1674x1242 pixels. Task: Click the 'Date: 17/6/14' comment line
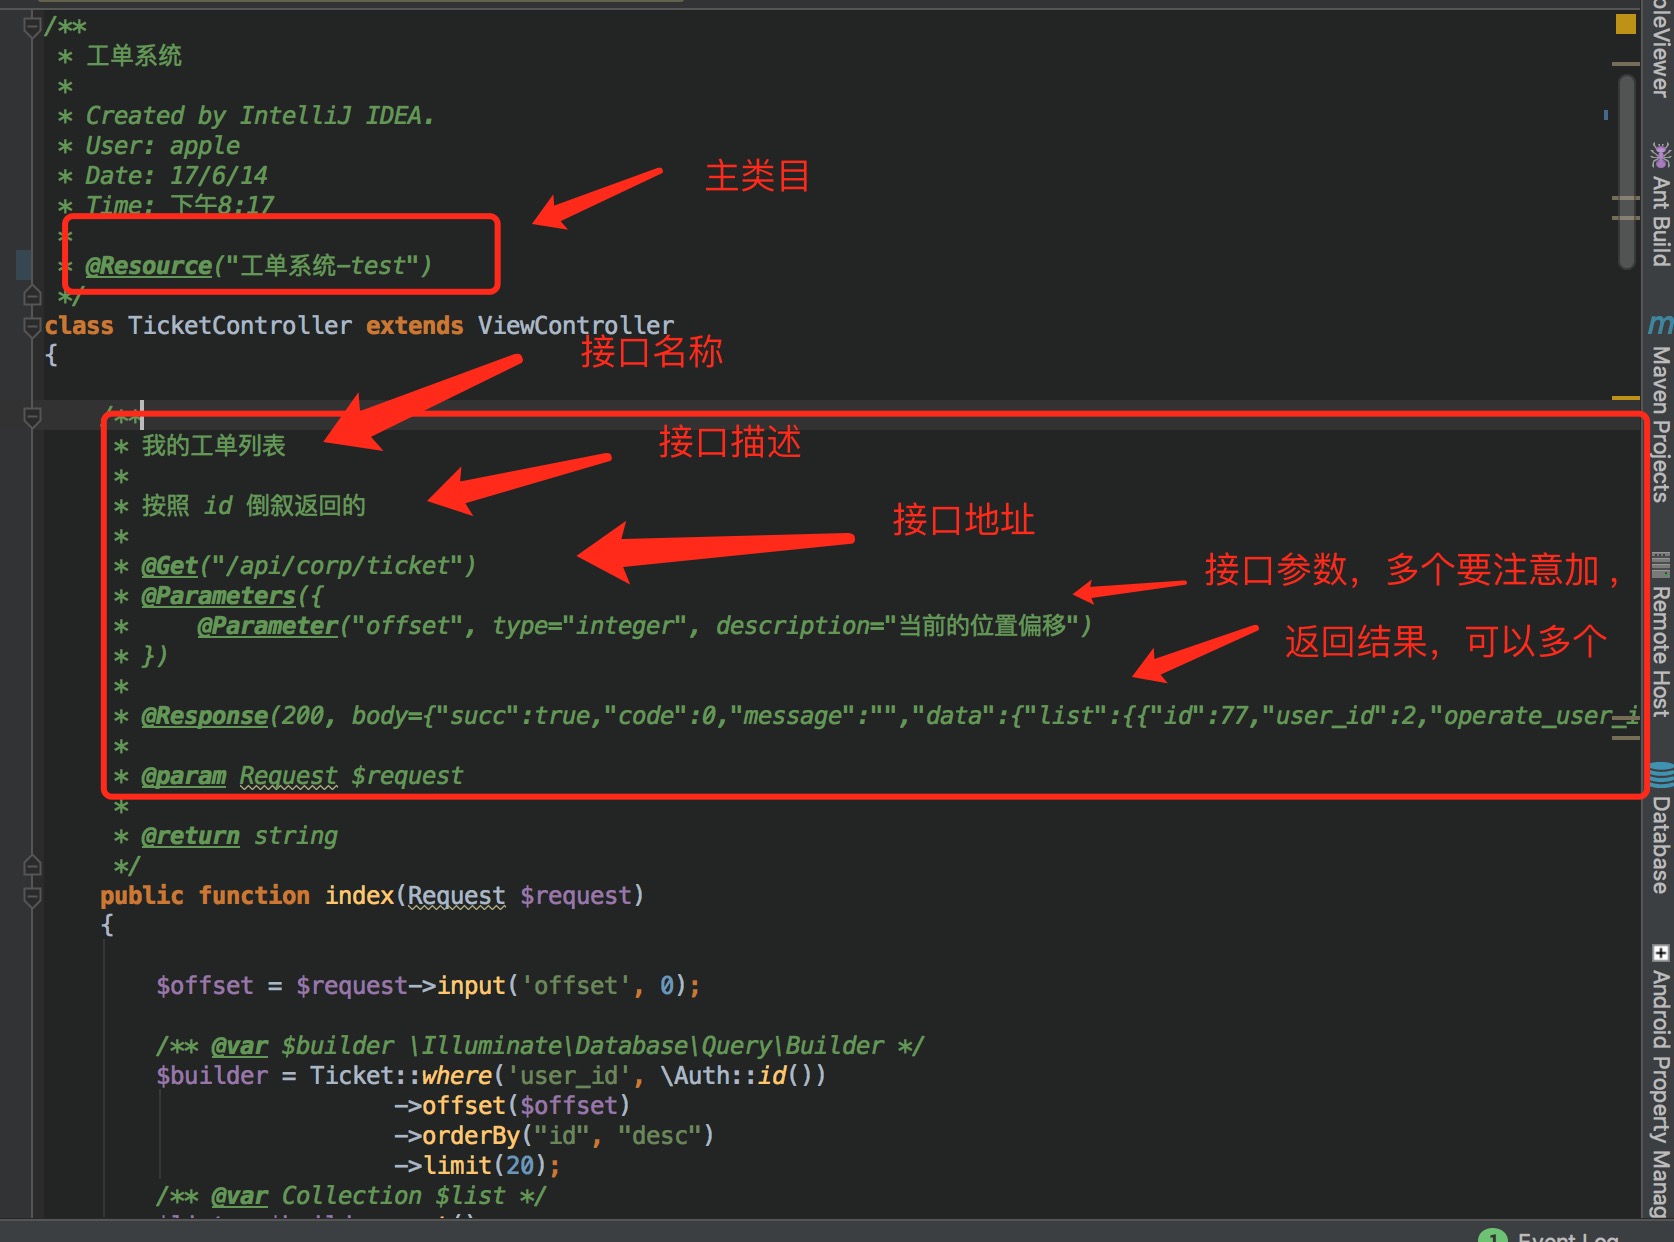(176, 176)
